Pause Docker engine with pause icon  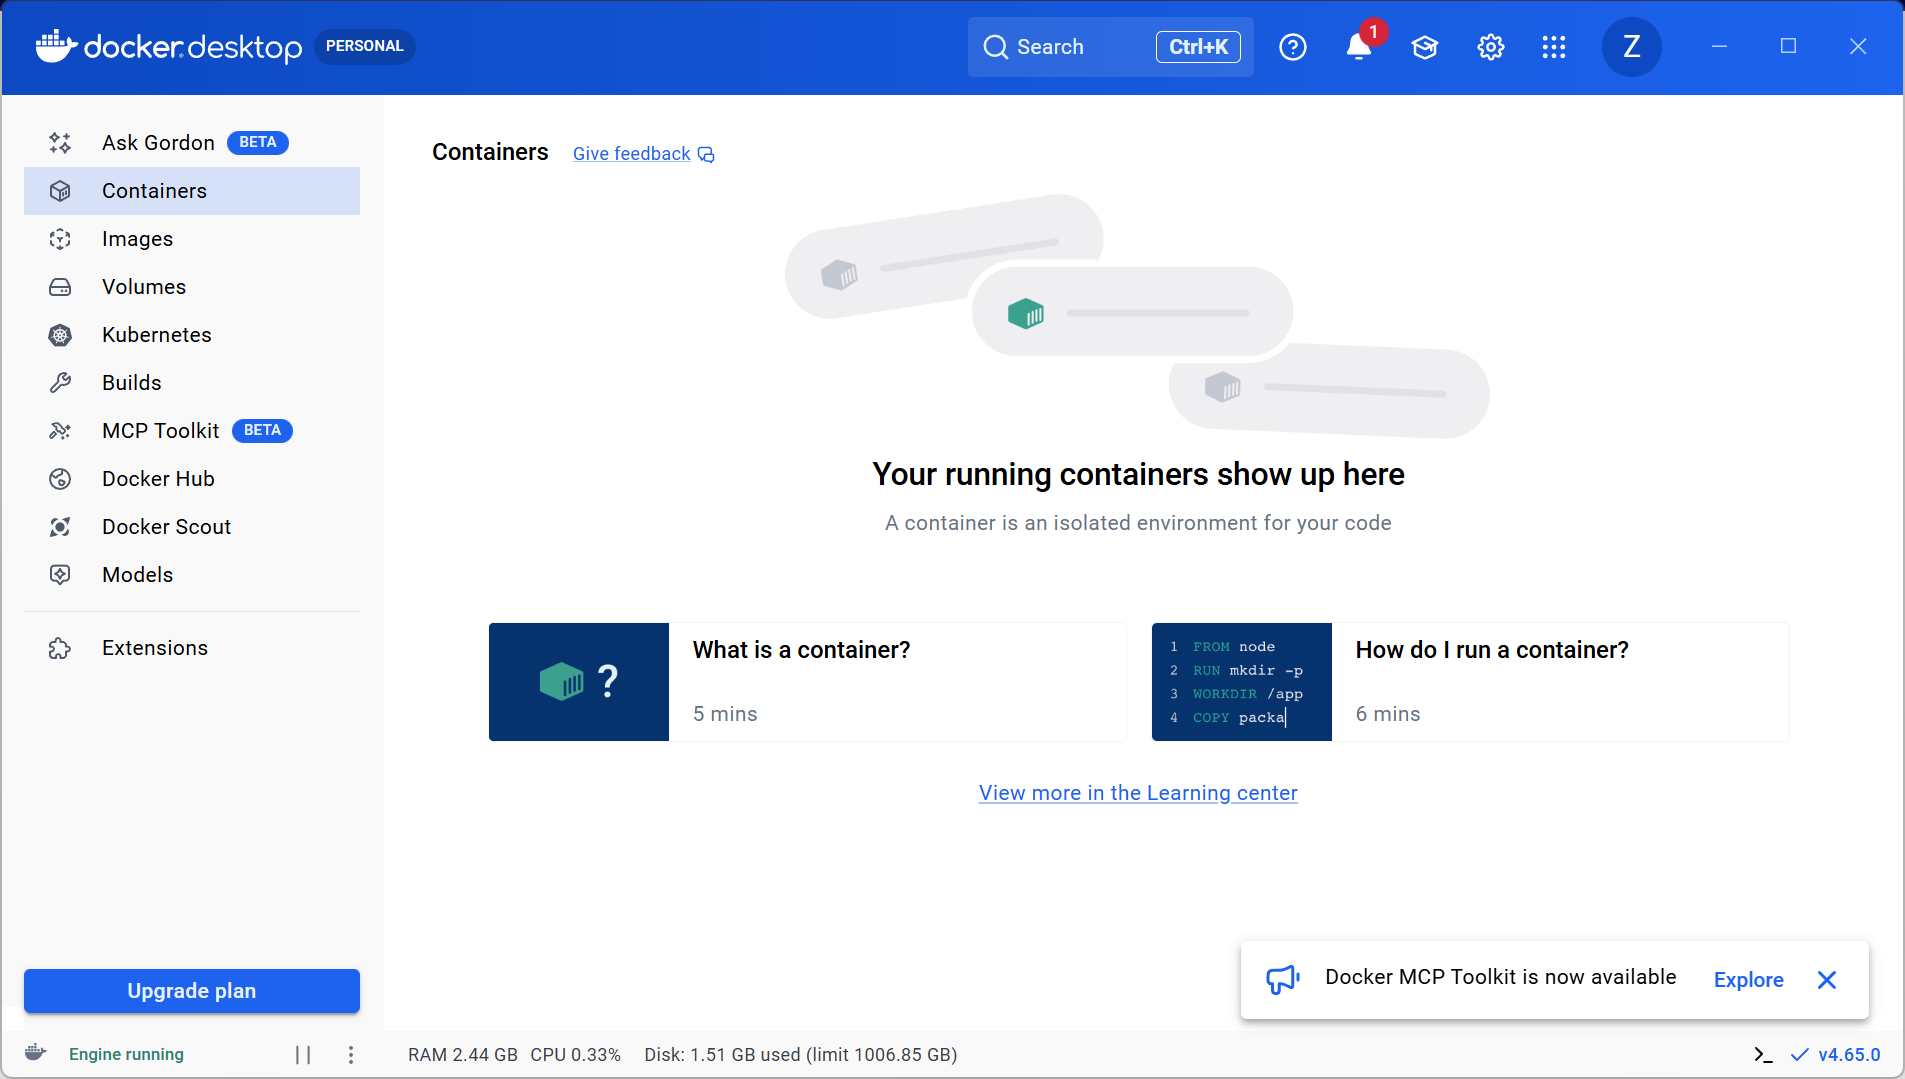click(x=303, y=1055)
